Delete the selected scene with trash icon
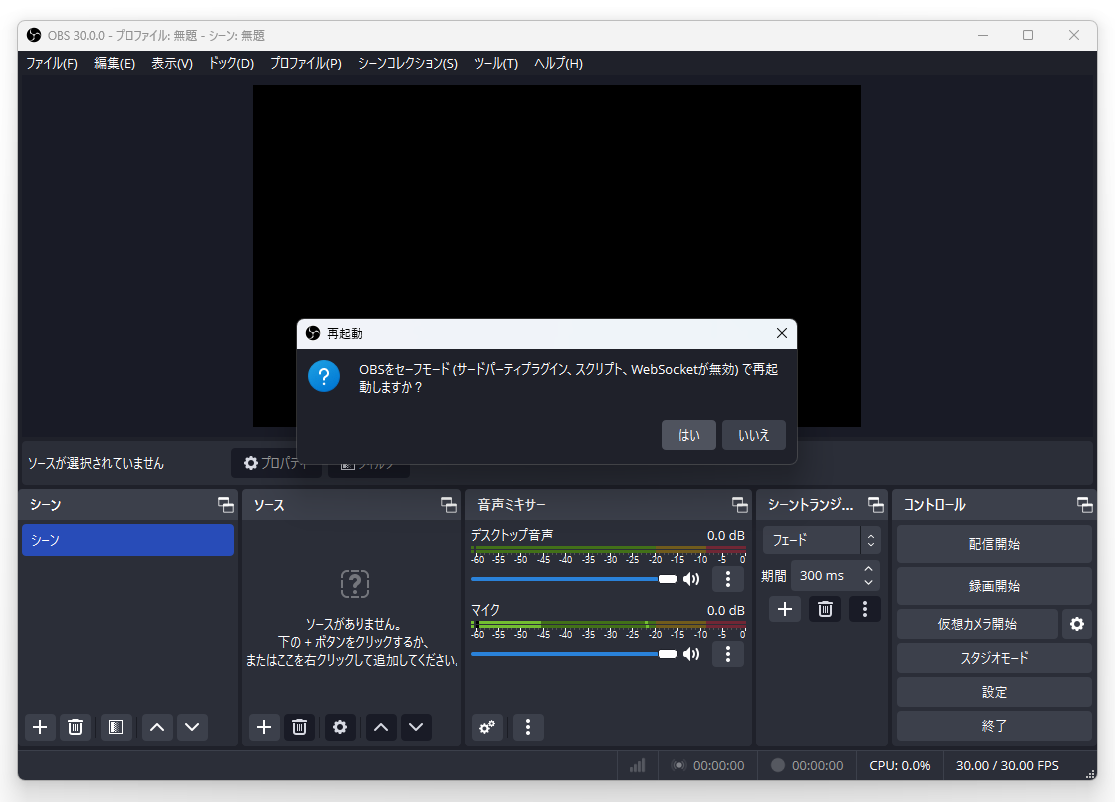 click(x=75, y=727)
